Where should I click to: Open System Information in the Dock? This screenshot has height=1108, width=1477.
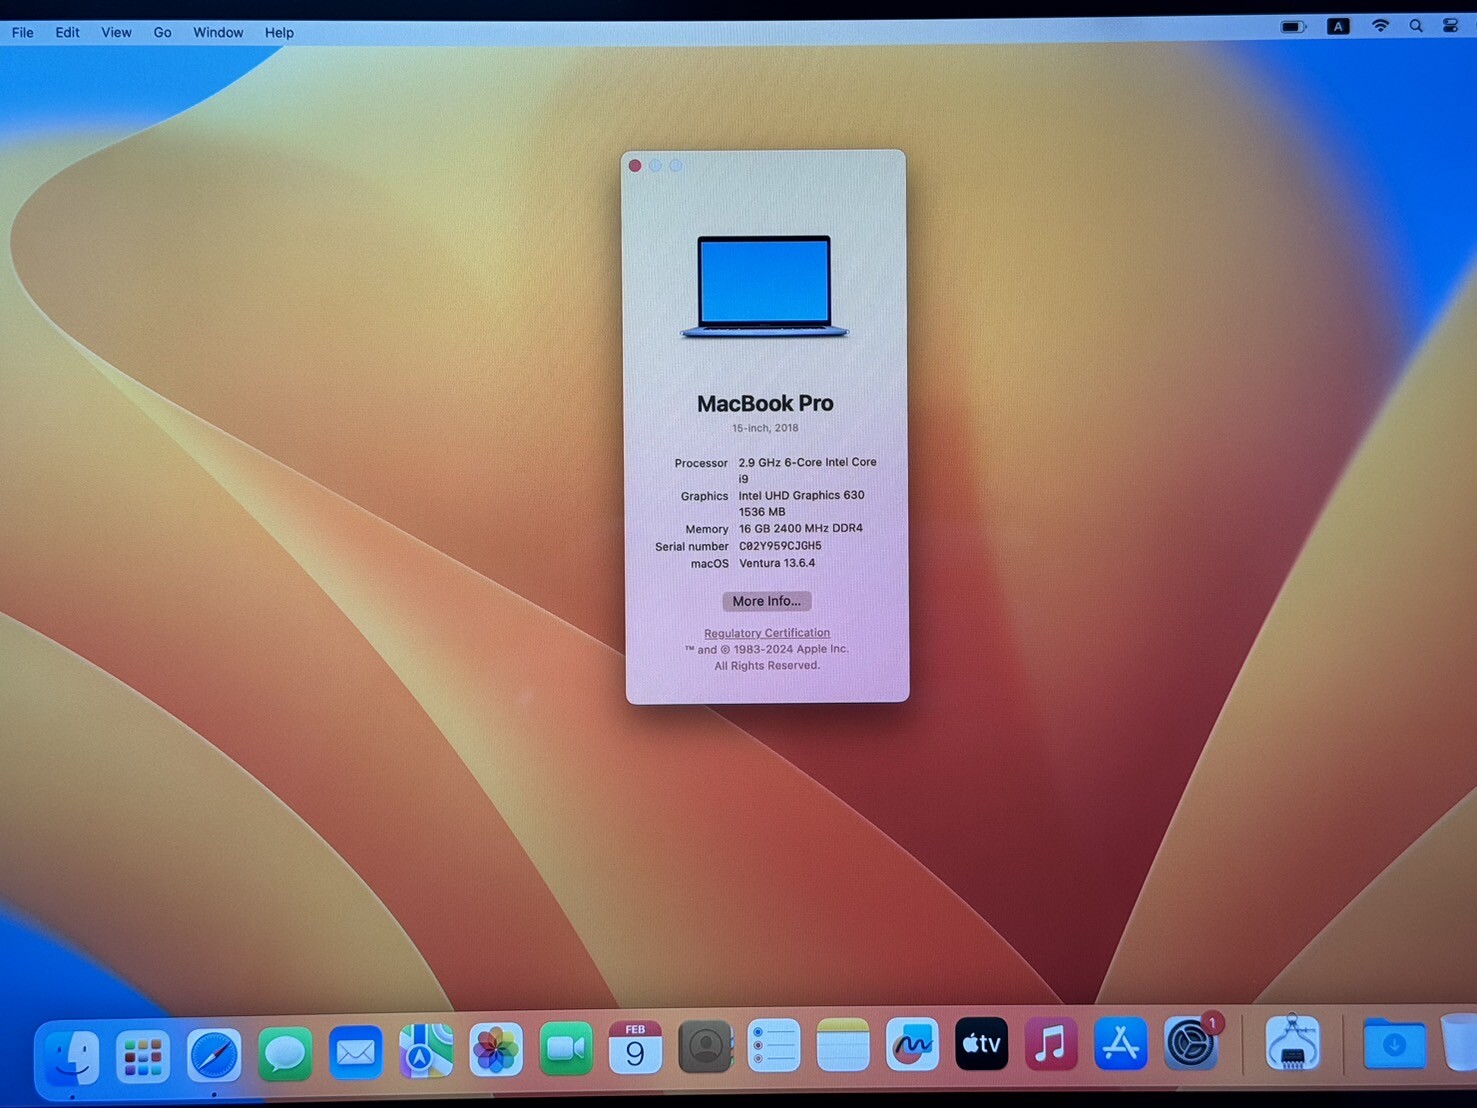tap(1292, 1043)
